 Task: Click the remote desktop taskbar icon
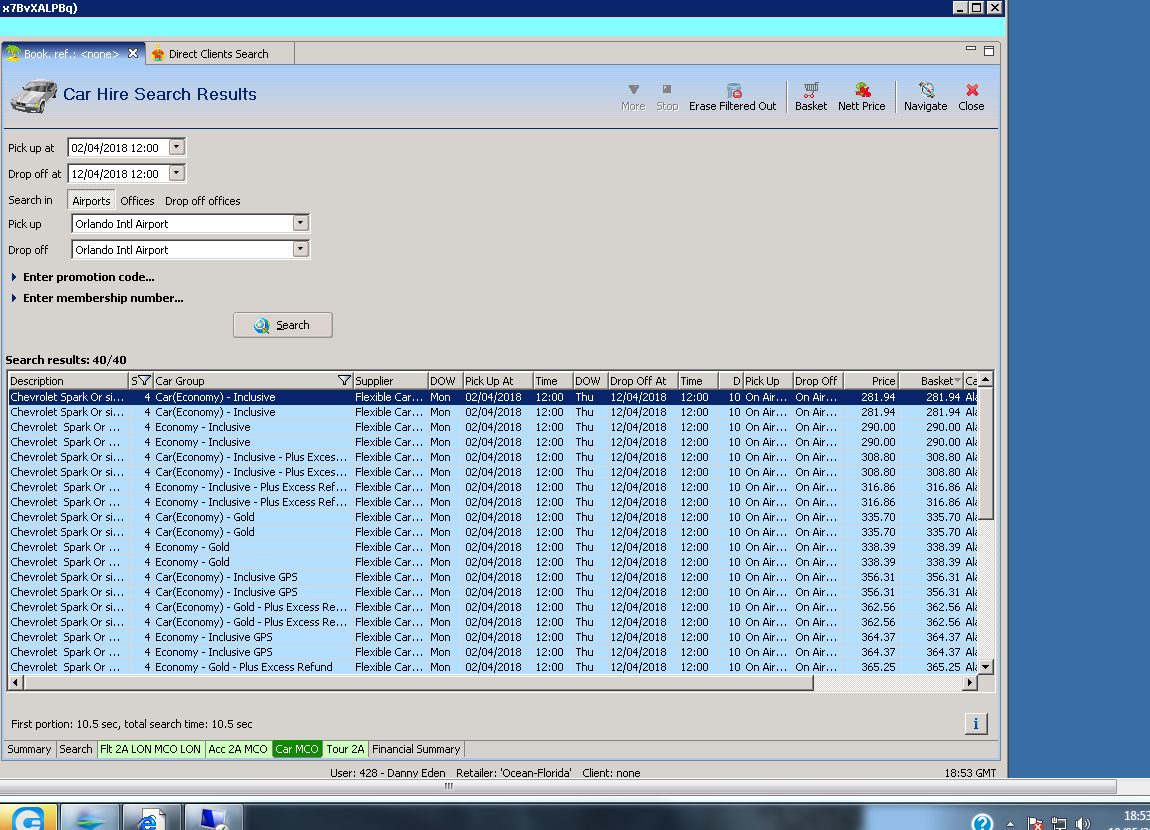pyautogui.click(x=213, y=818)
